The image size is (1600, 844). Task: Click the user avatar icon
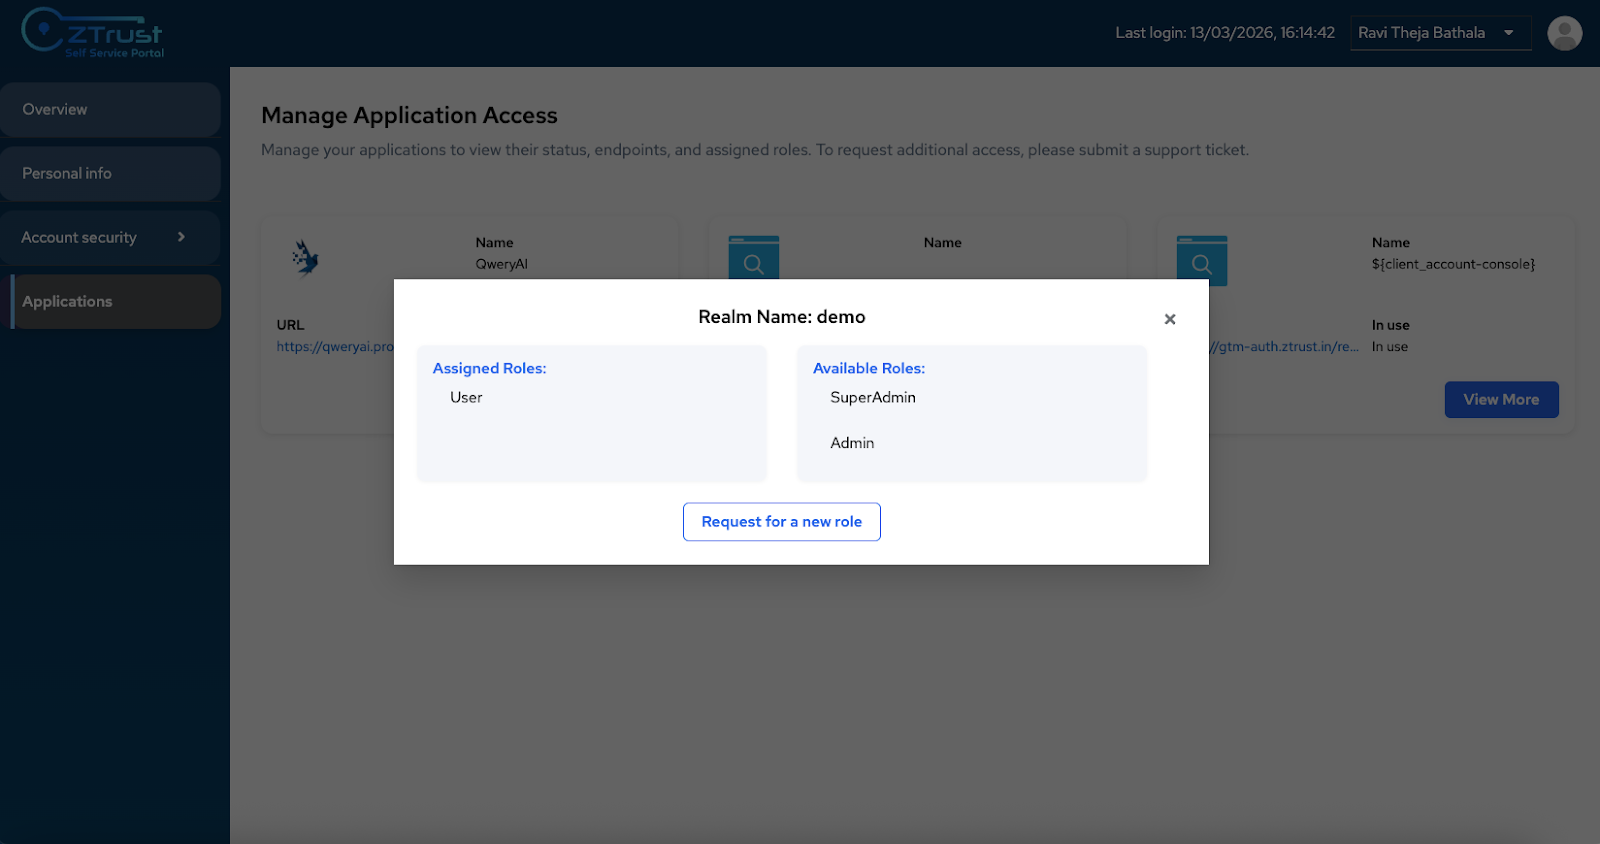point(1564,33)
